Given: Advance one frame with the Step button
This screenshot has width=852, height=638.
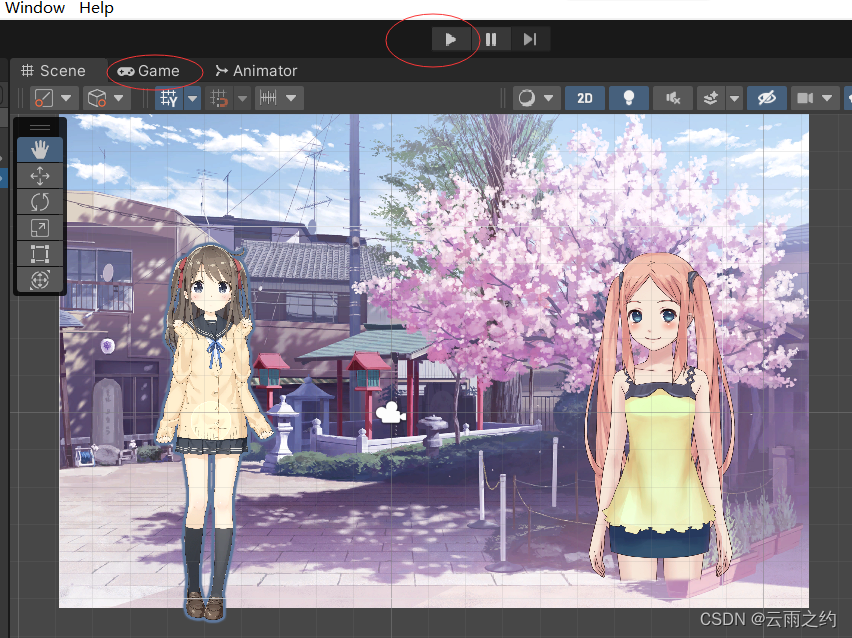Looking at the screenshot, I should [x=530, y=39].
